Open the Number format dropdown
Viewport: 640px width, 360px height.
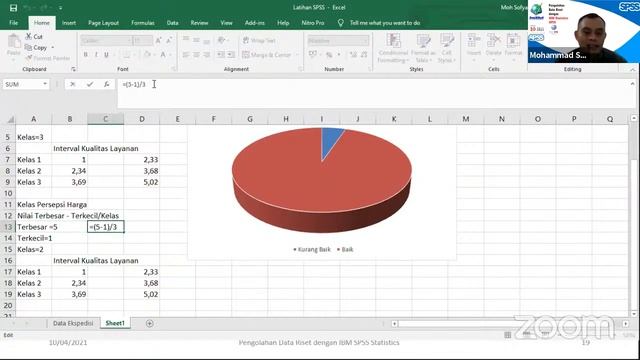coord(365,40)
